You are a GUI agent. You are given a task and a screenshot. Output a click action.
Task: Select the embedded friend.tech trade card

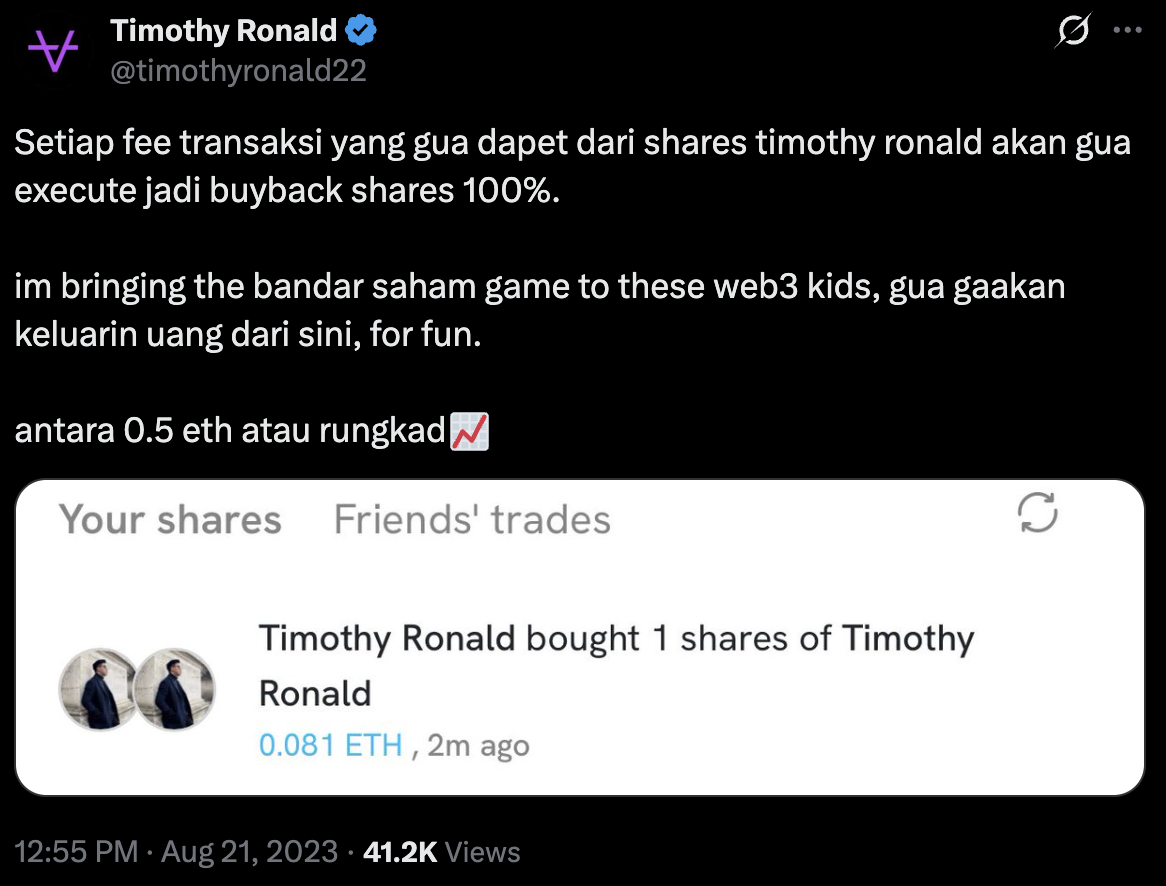583,637
